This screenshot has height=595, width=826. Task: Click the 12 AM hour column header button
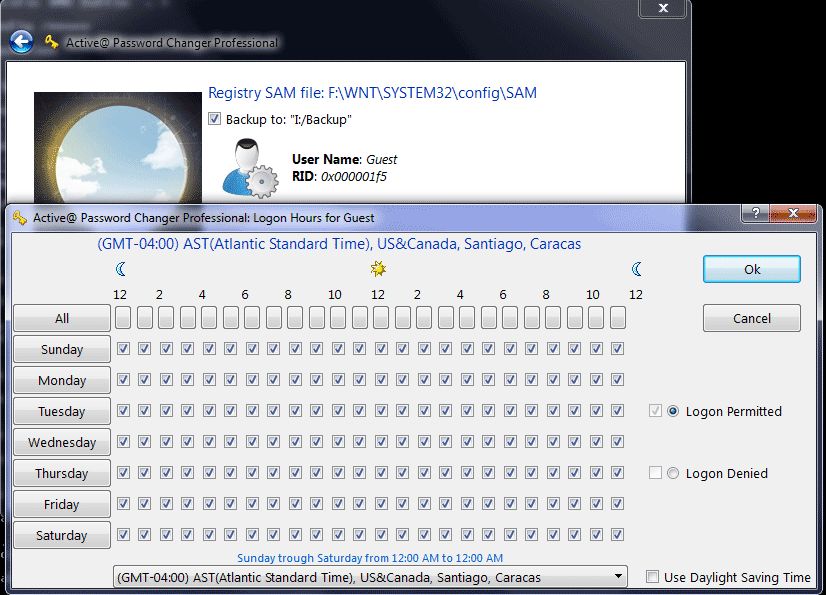[x=123, y=317]
